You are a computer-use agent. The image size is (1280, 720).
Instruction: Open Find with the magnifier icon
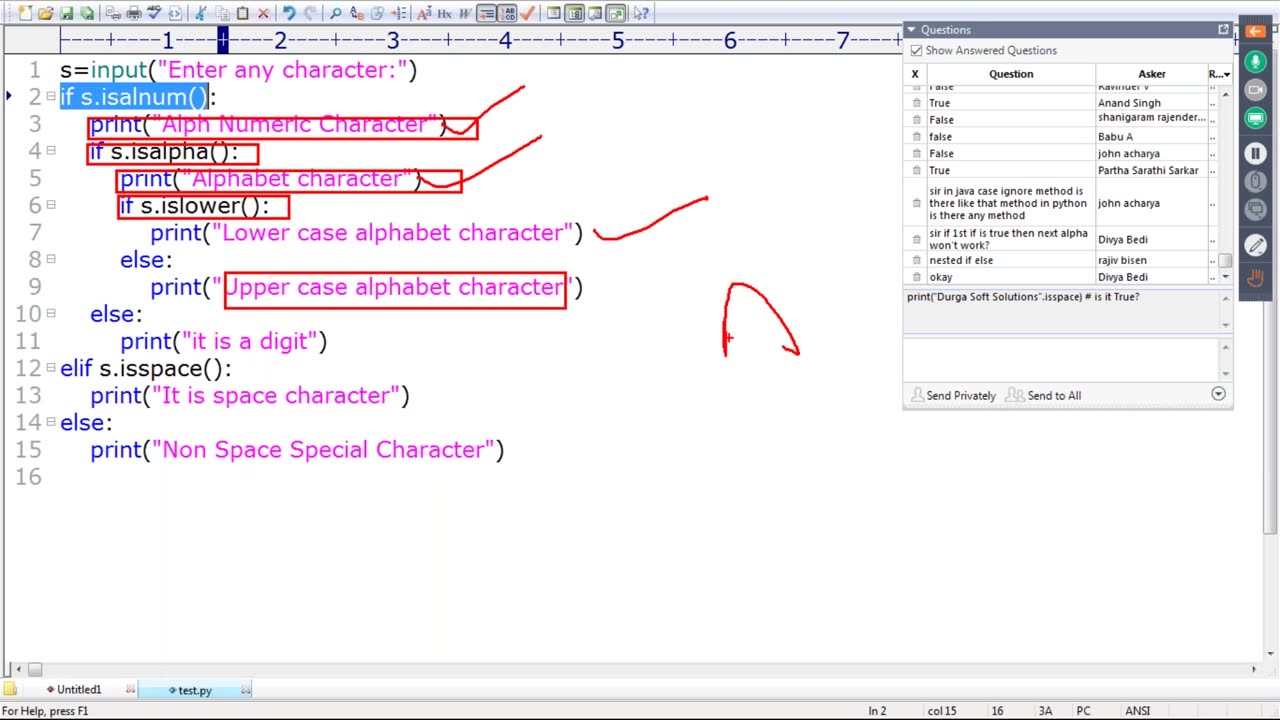coord(335,13)
